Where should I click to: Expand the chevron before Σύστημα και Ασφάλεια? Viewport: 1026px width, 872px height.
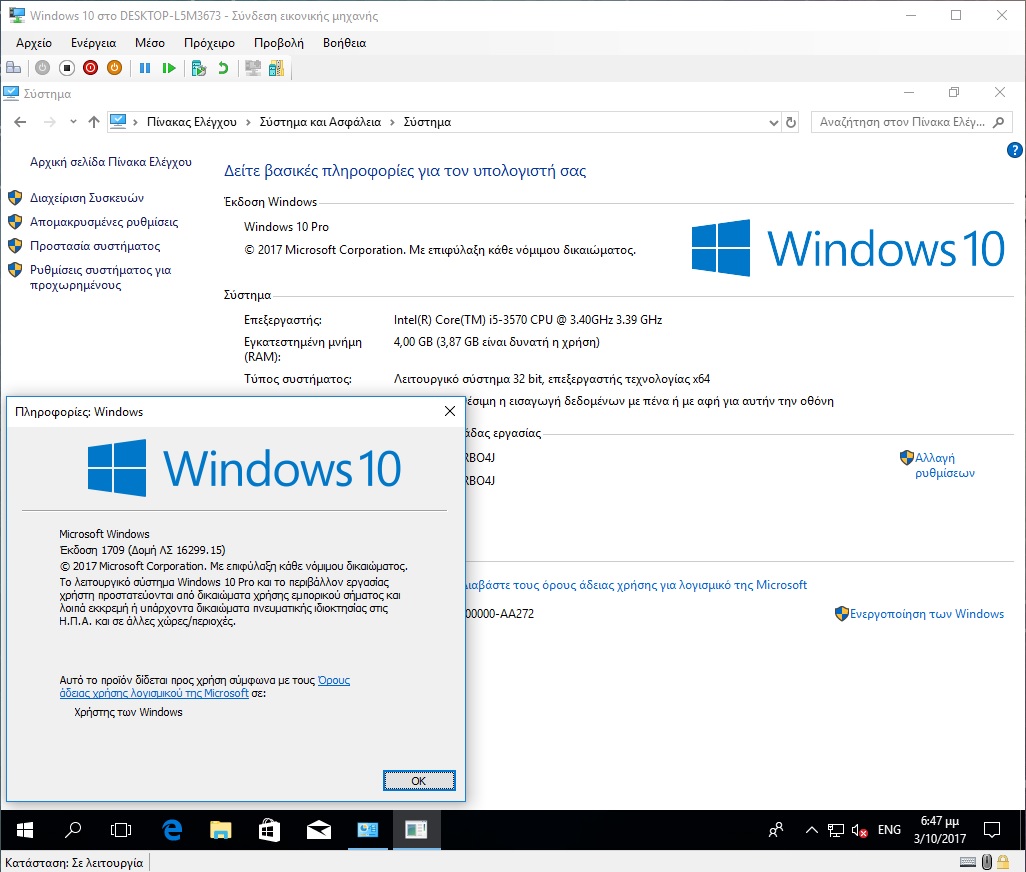coord(248,122)
